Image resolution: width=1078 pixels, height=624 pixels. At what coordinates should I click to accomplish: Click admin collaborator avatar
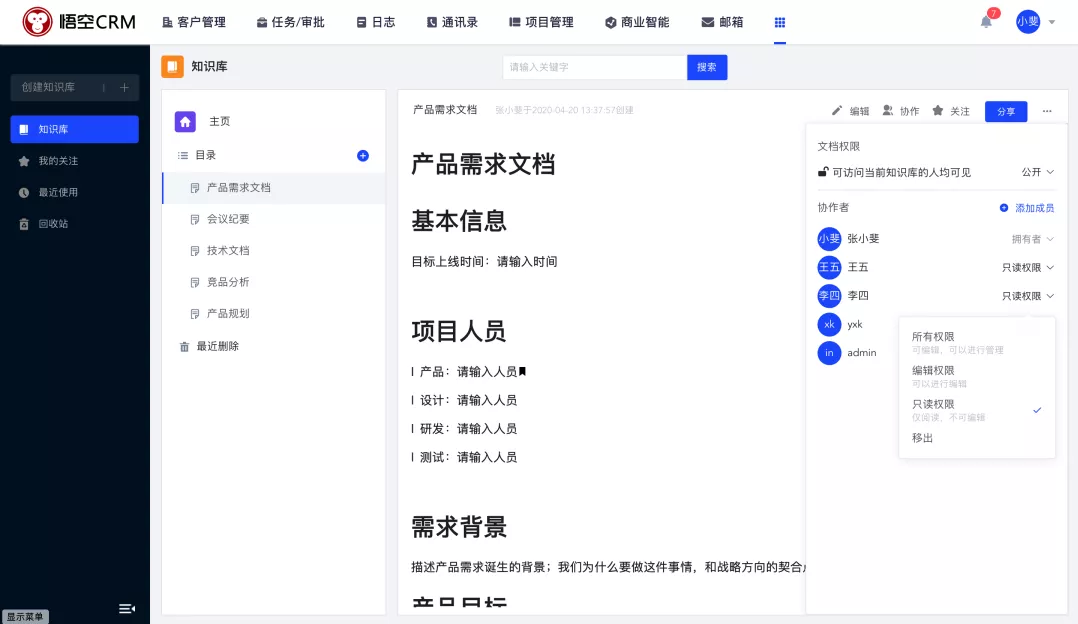(x=829, y=353)
